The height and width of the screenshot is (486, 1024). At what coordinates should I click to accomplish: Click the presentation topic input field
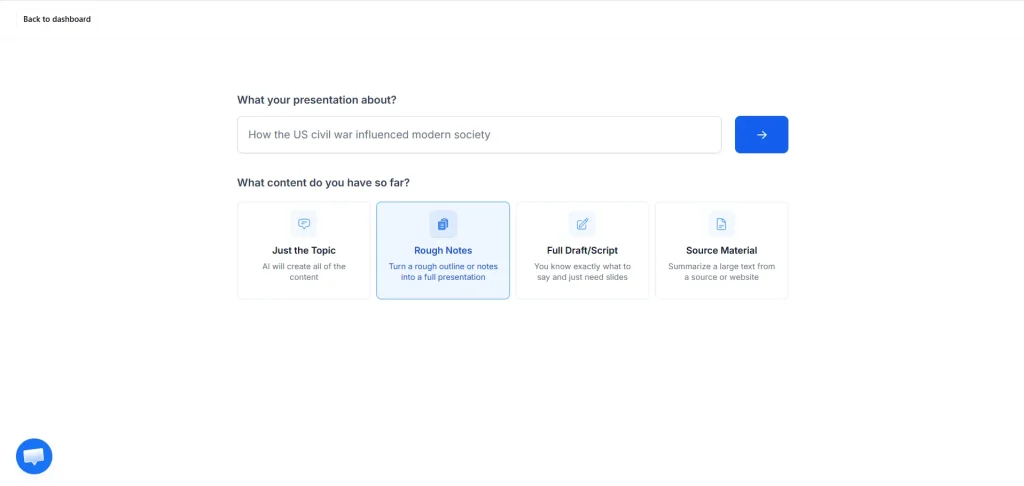click(x=479, y=135)
